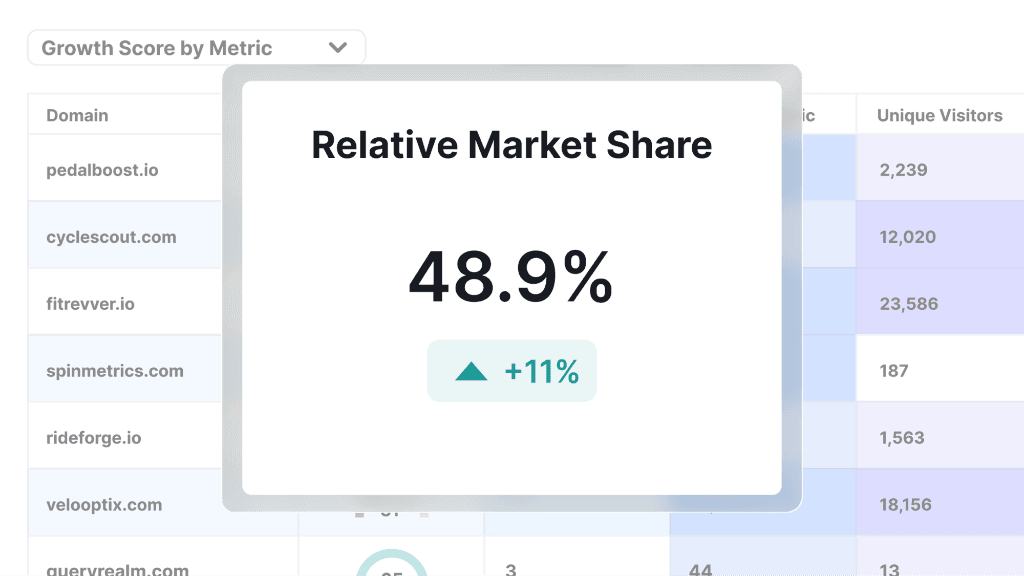The width and height of the screenshot is (1024, 576).
Task: Open the fitrevver.io domain entry
Action: tap(90, 304)
